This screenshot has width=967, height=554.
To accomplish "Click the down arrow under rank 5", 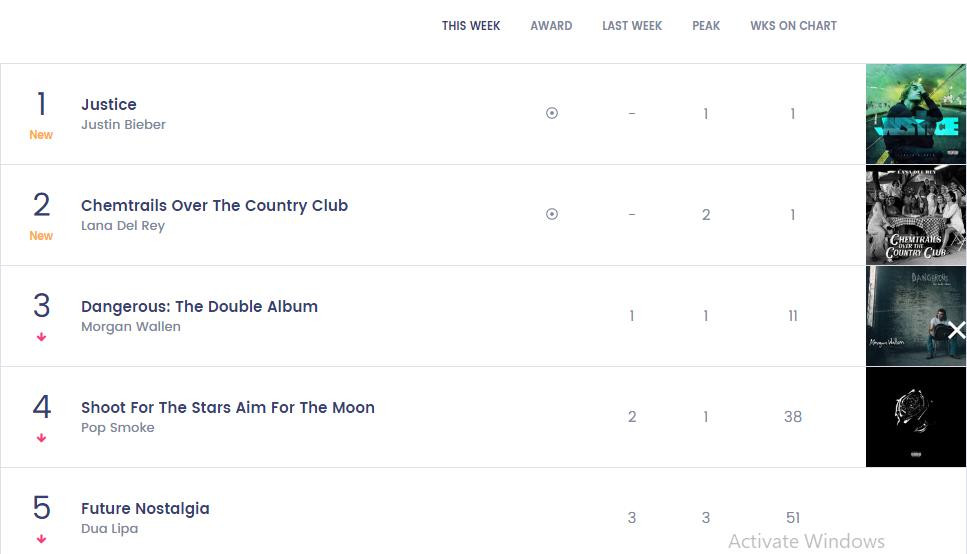I will click(x=41, y=539).
